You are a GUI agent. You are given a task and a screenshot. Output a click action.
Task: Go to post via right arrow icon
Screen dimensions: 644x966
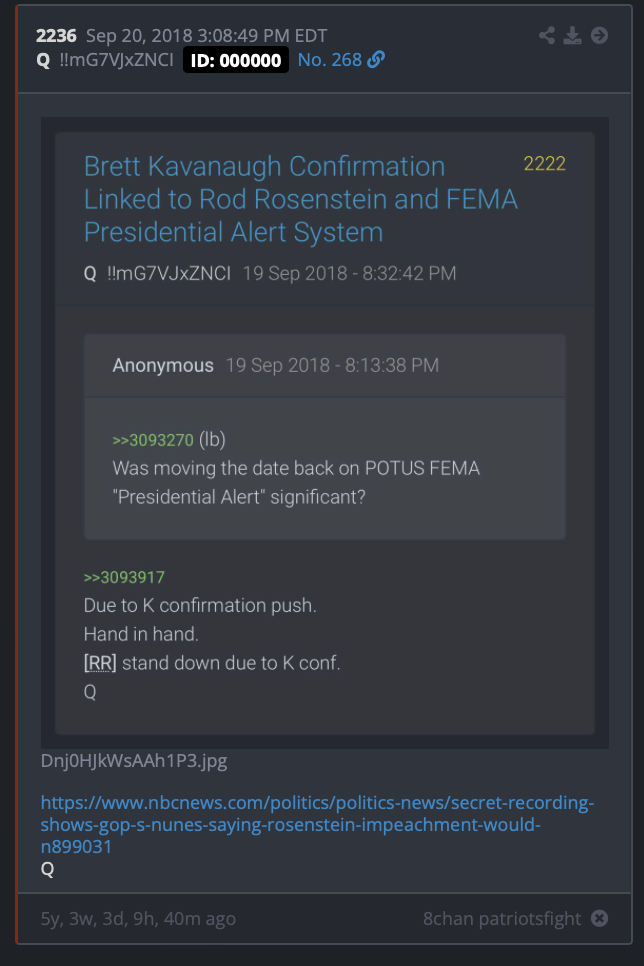[x=599, y=36]
